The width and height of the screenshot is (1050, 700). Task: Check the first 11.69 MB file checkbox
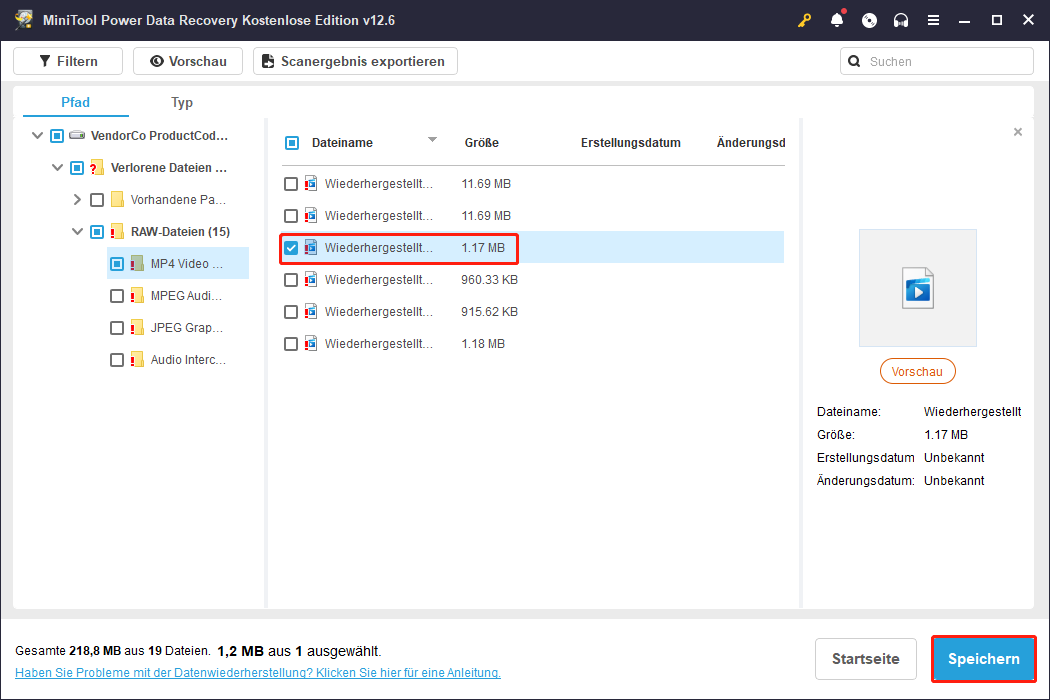[x=291, y=184]
